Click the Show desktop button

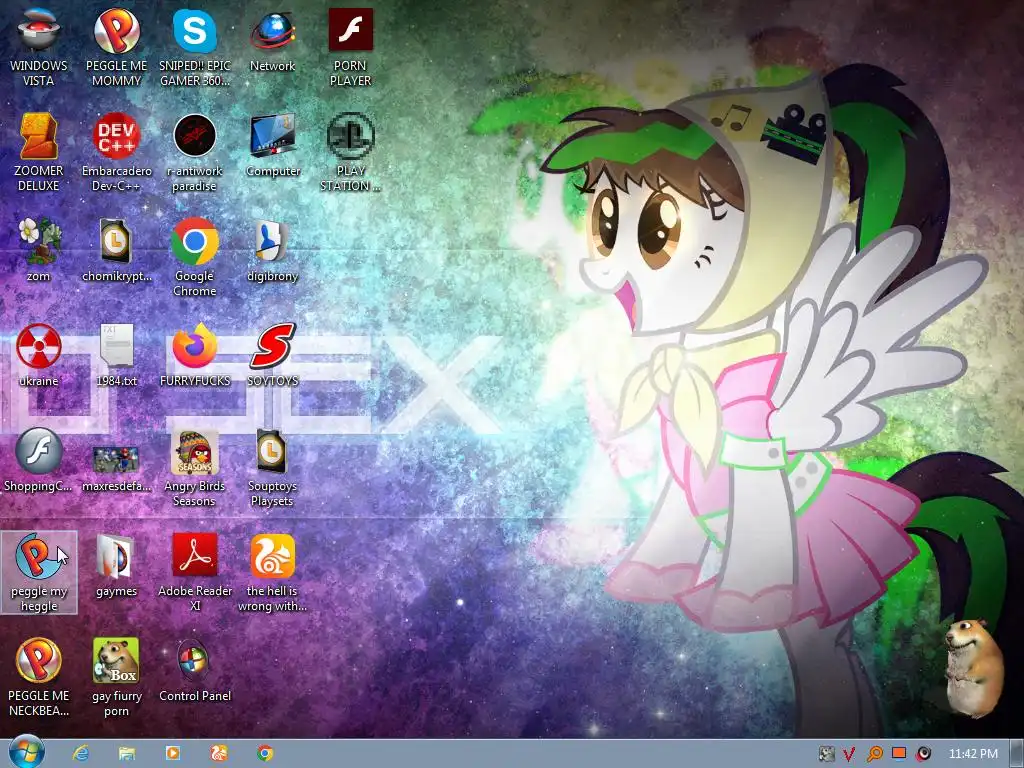coord(1017,754)
